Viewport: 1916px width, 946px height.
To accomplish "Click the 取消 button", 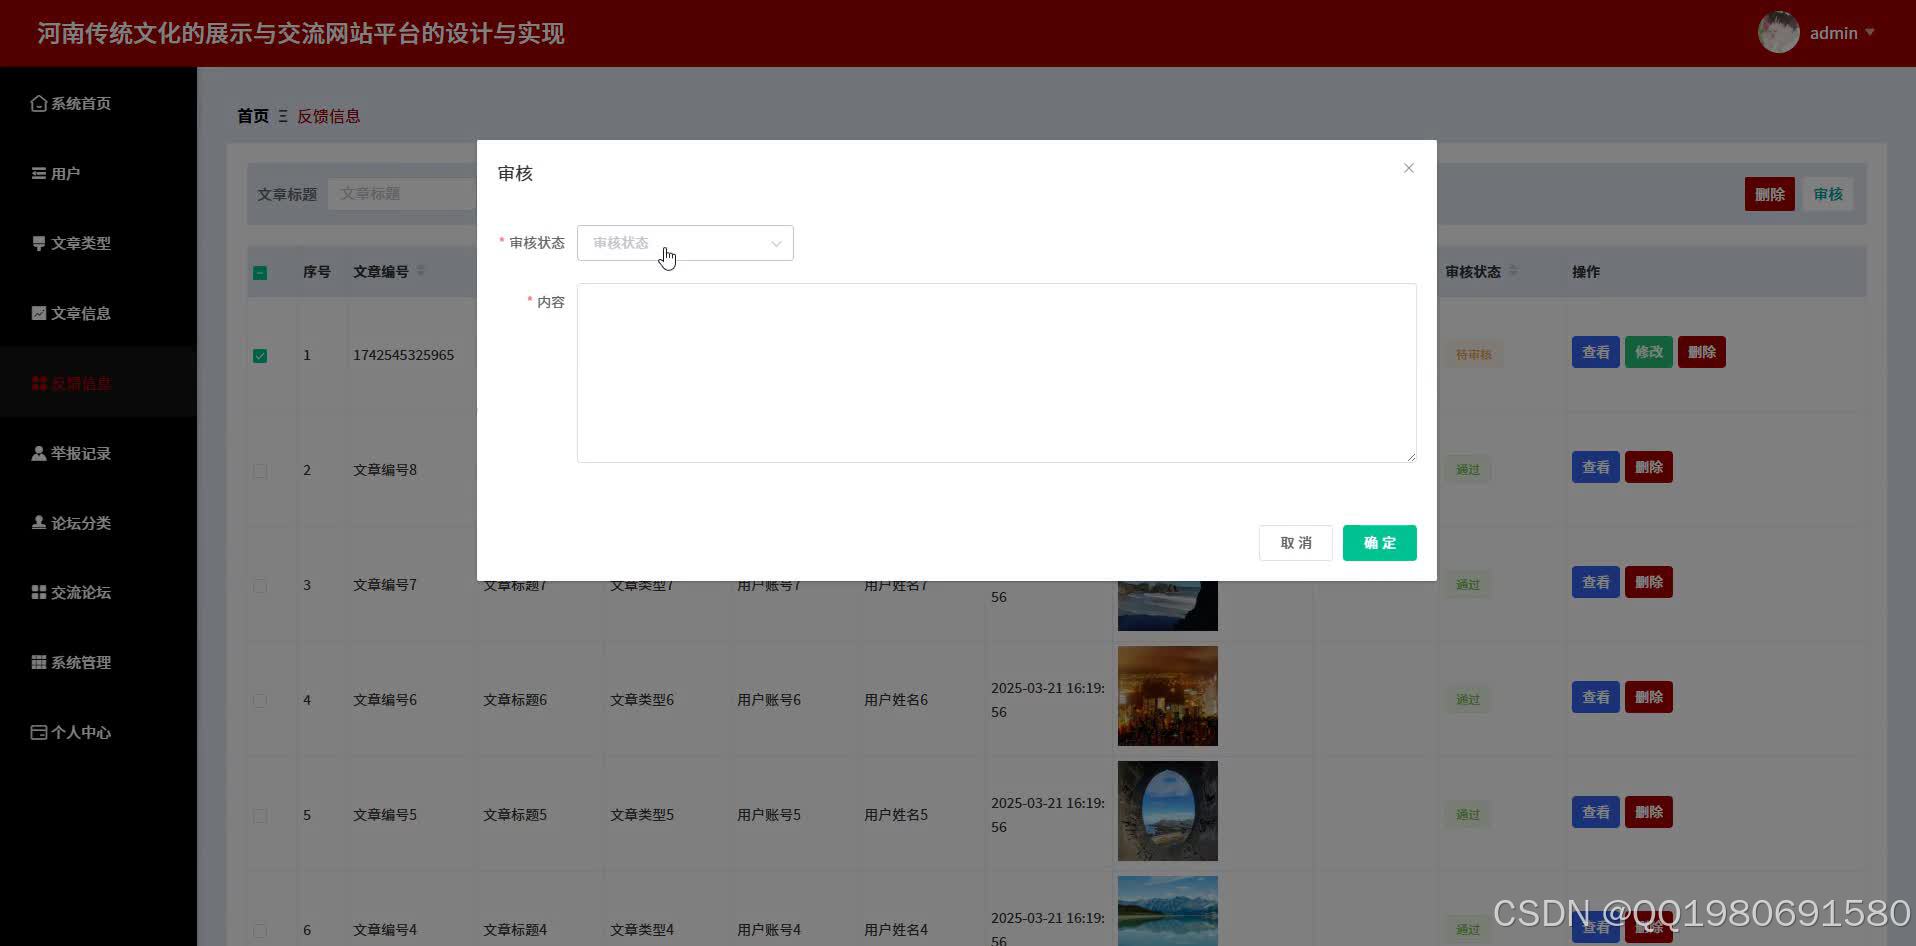I will click(1295, 543).
